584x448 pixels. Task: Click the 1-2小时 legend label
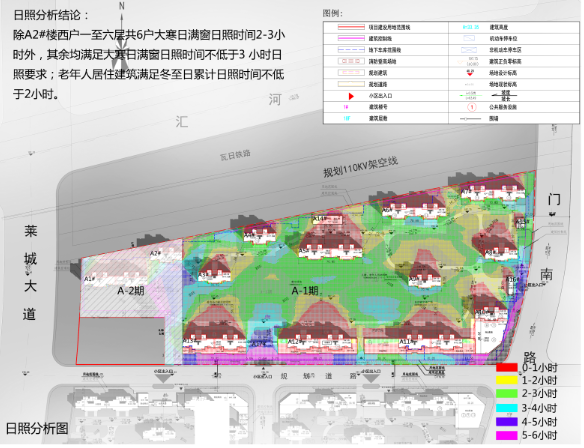pyautogui.click(x=539, y=380)
